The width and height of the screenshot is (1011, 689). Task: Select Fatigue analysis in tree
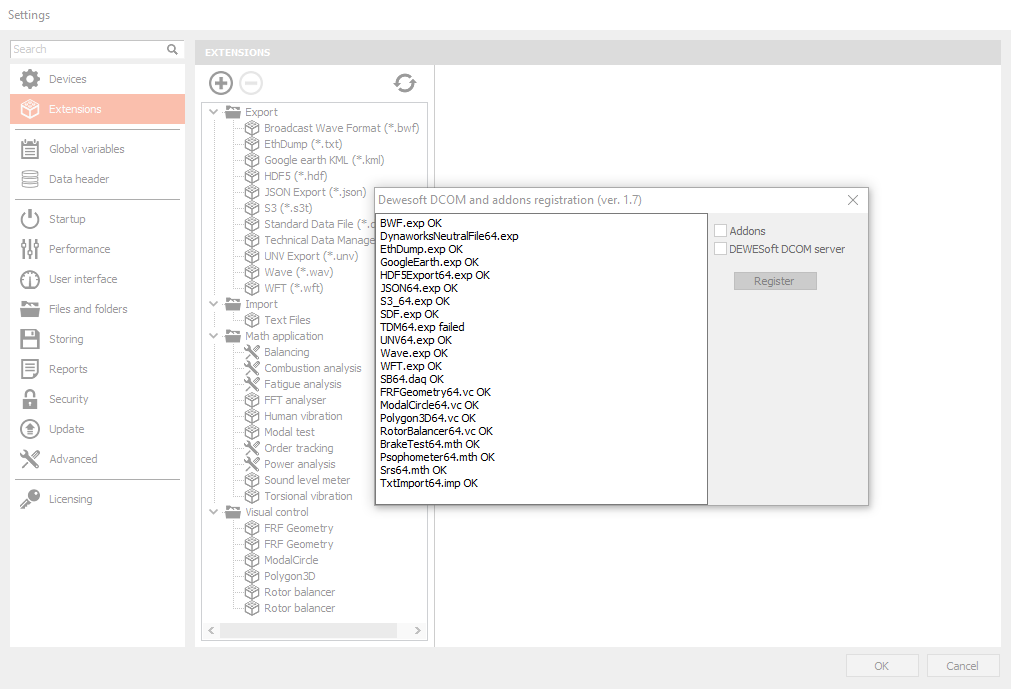pyautogui.click(x=303, y=384)
